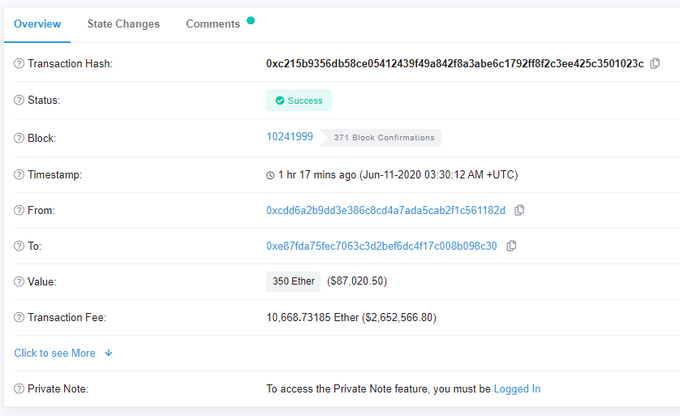Open the Comments tab

(213, 24)
